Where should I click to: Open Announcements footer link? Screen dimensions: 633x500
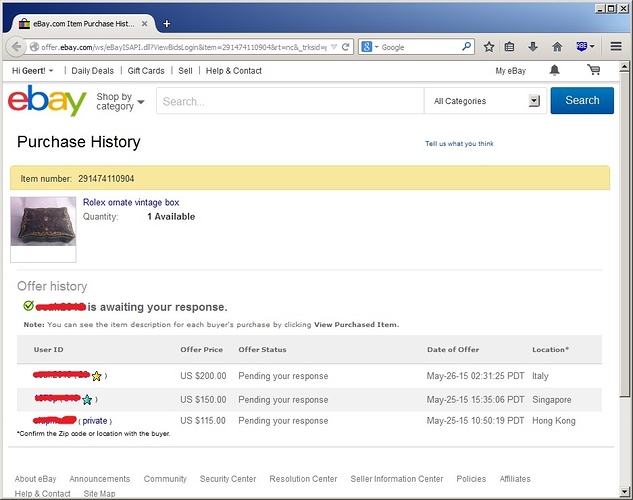pyautogui.click(x=100, y=479)
